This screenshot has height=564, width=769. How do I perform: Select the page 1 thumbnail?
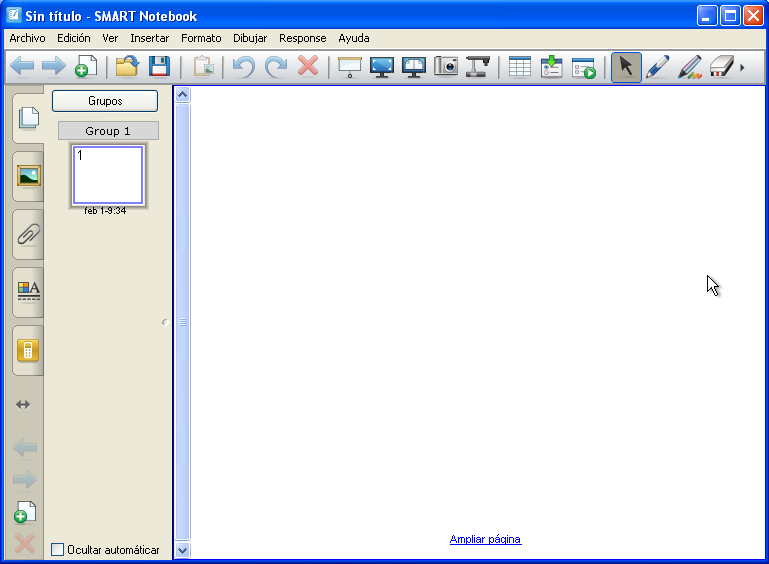pos(108,175)
